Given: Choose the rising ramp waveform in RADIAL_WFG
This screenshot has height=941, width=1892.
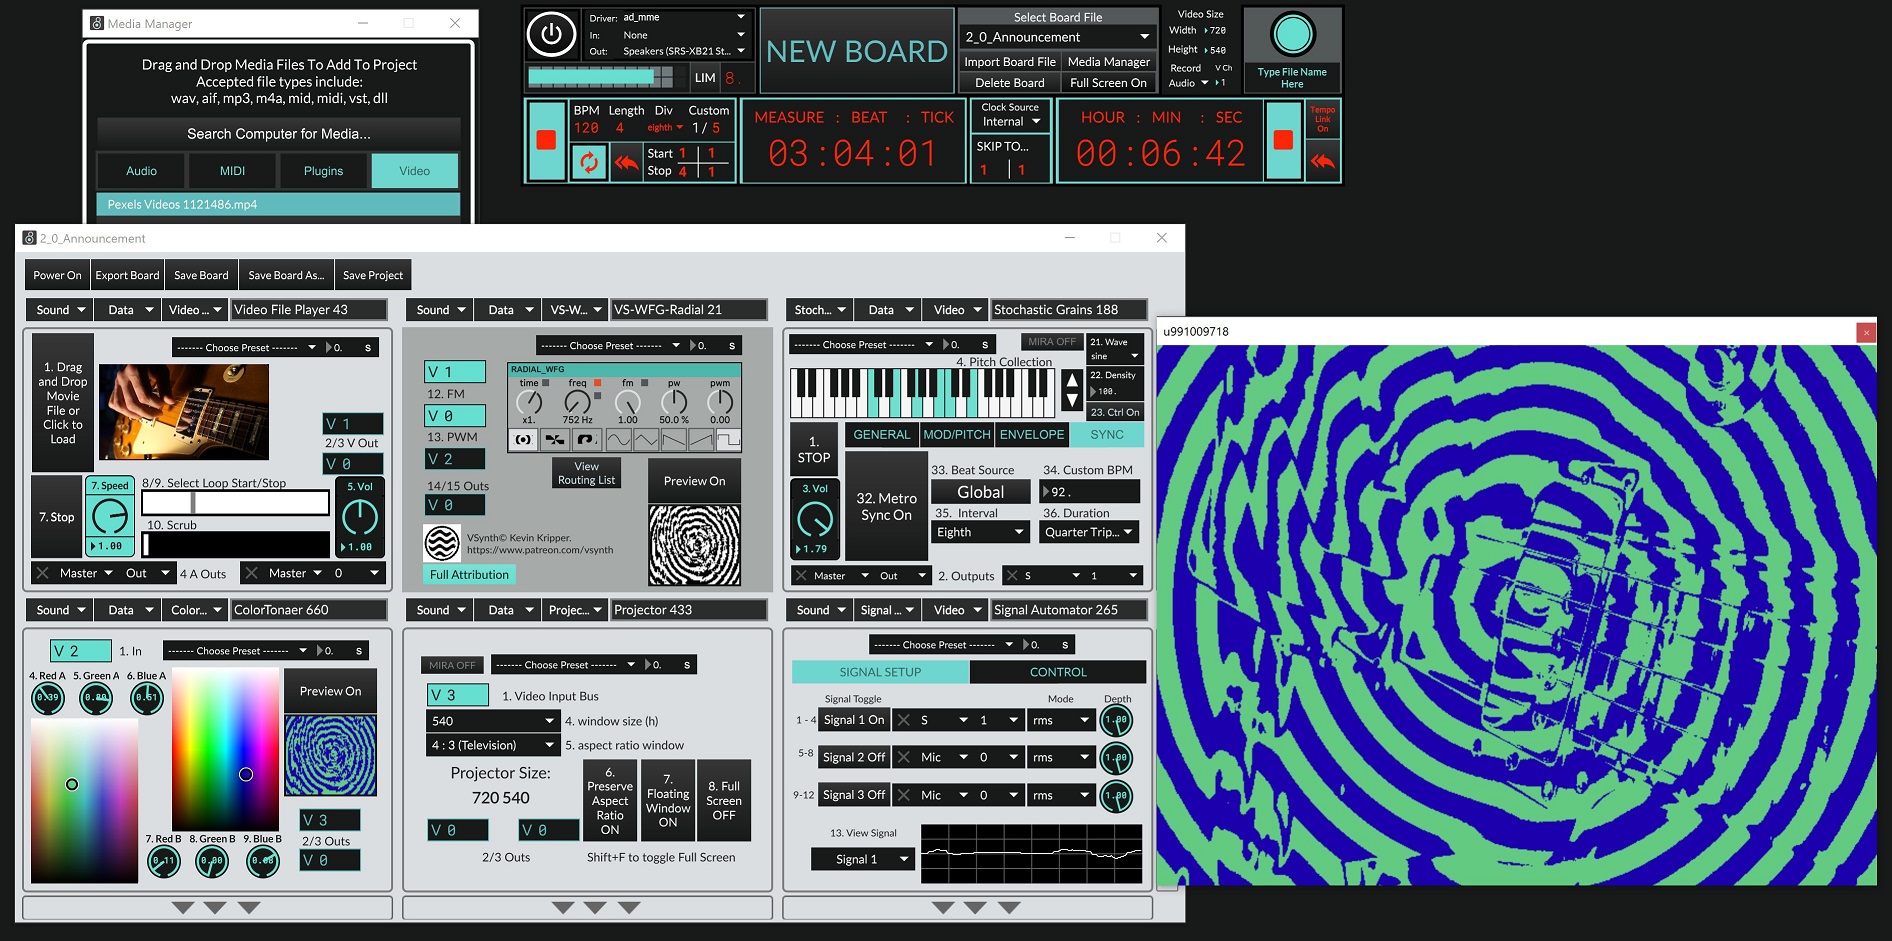Looking at the screenshot, I should pos(700,439).
